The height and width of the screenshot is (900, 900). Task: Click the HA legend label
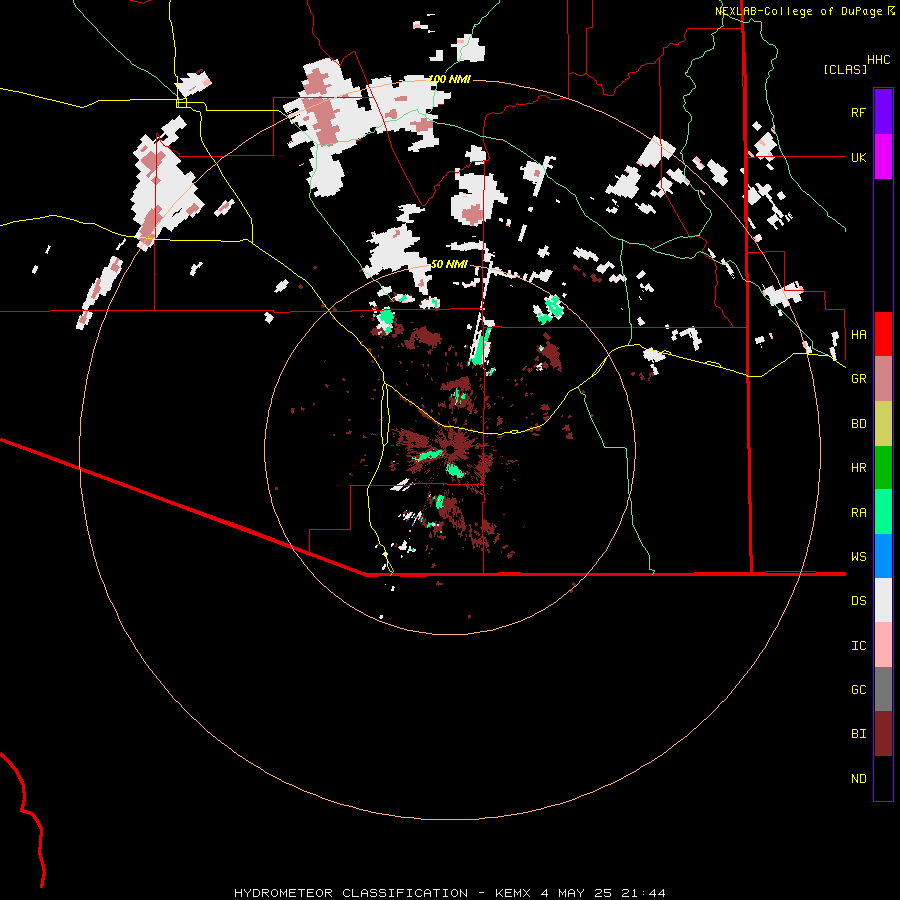[858, 335]
